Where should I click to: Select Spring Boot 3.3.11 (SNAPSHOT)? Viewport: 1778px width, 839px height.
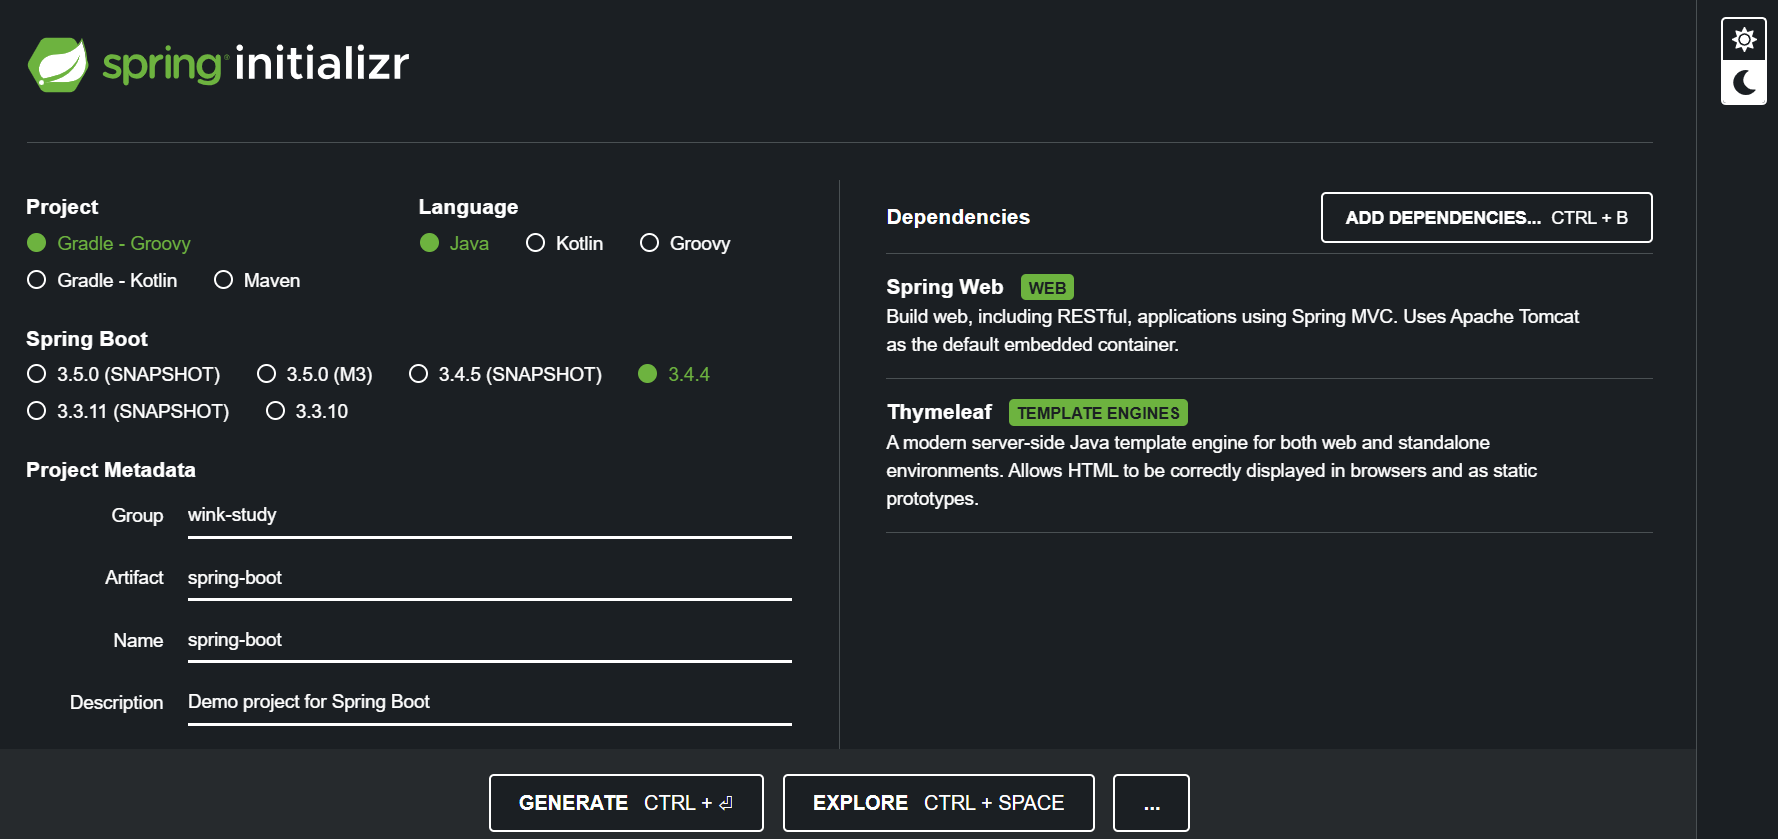128,411
